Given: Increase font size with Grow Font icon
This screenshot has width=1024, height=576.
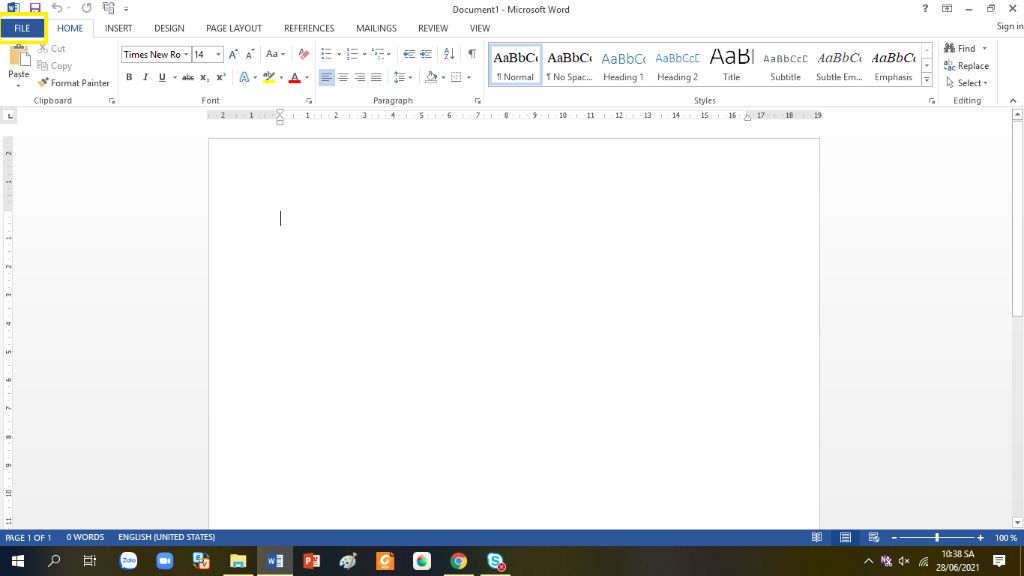Looking at the screenshot, I should [x=233, y=54].
